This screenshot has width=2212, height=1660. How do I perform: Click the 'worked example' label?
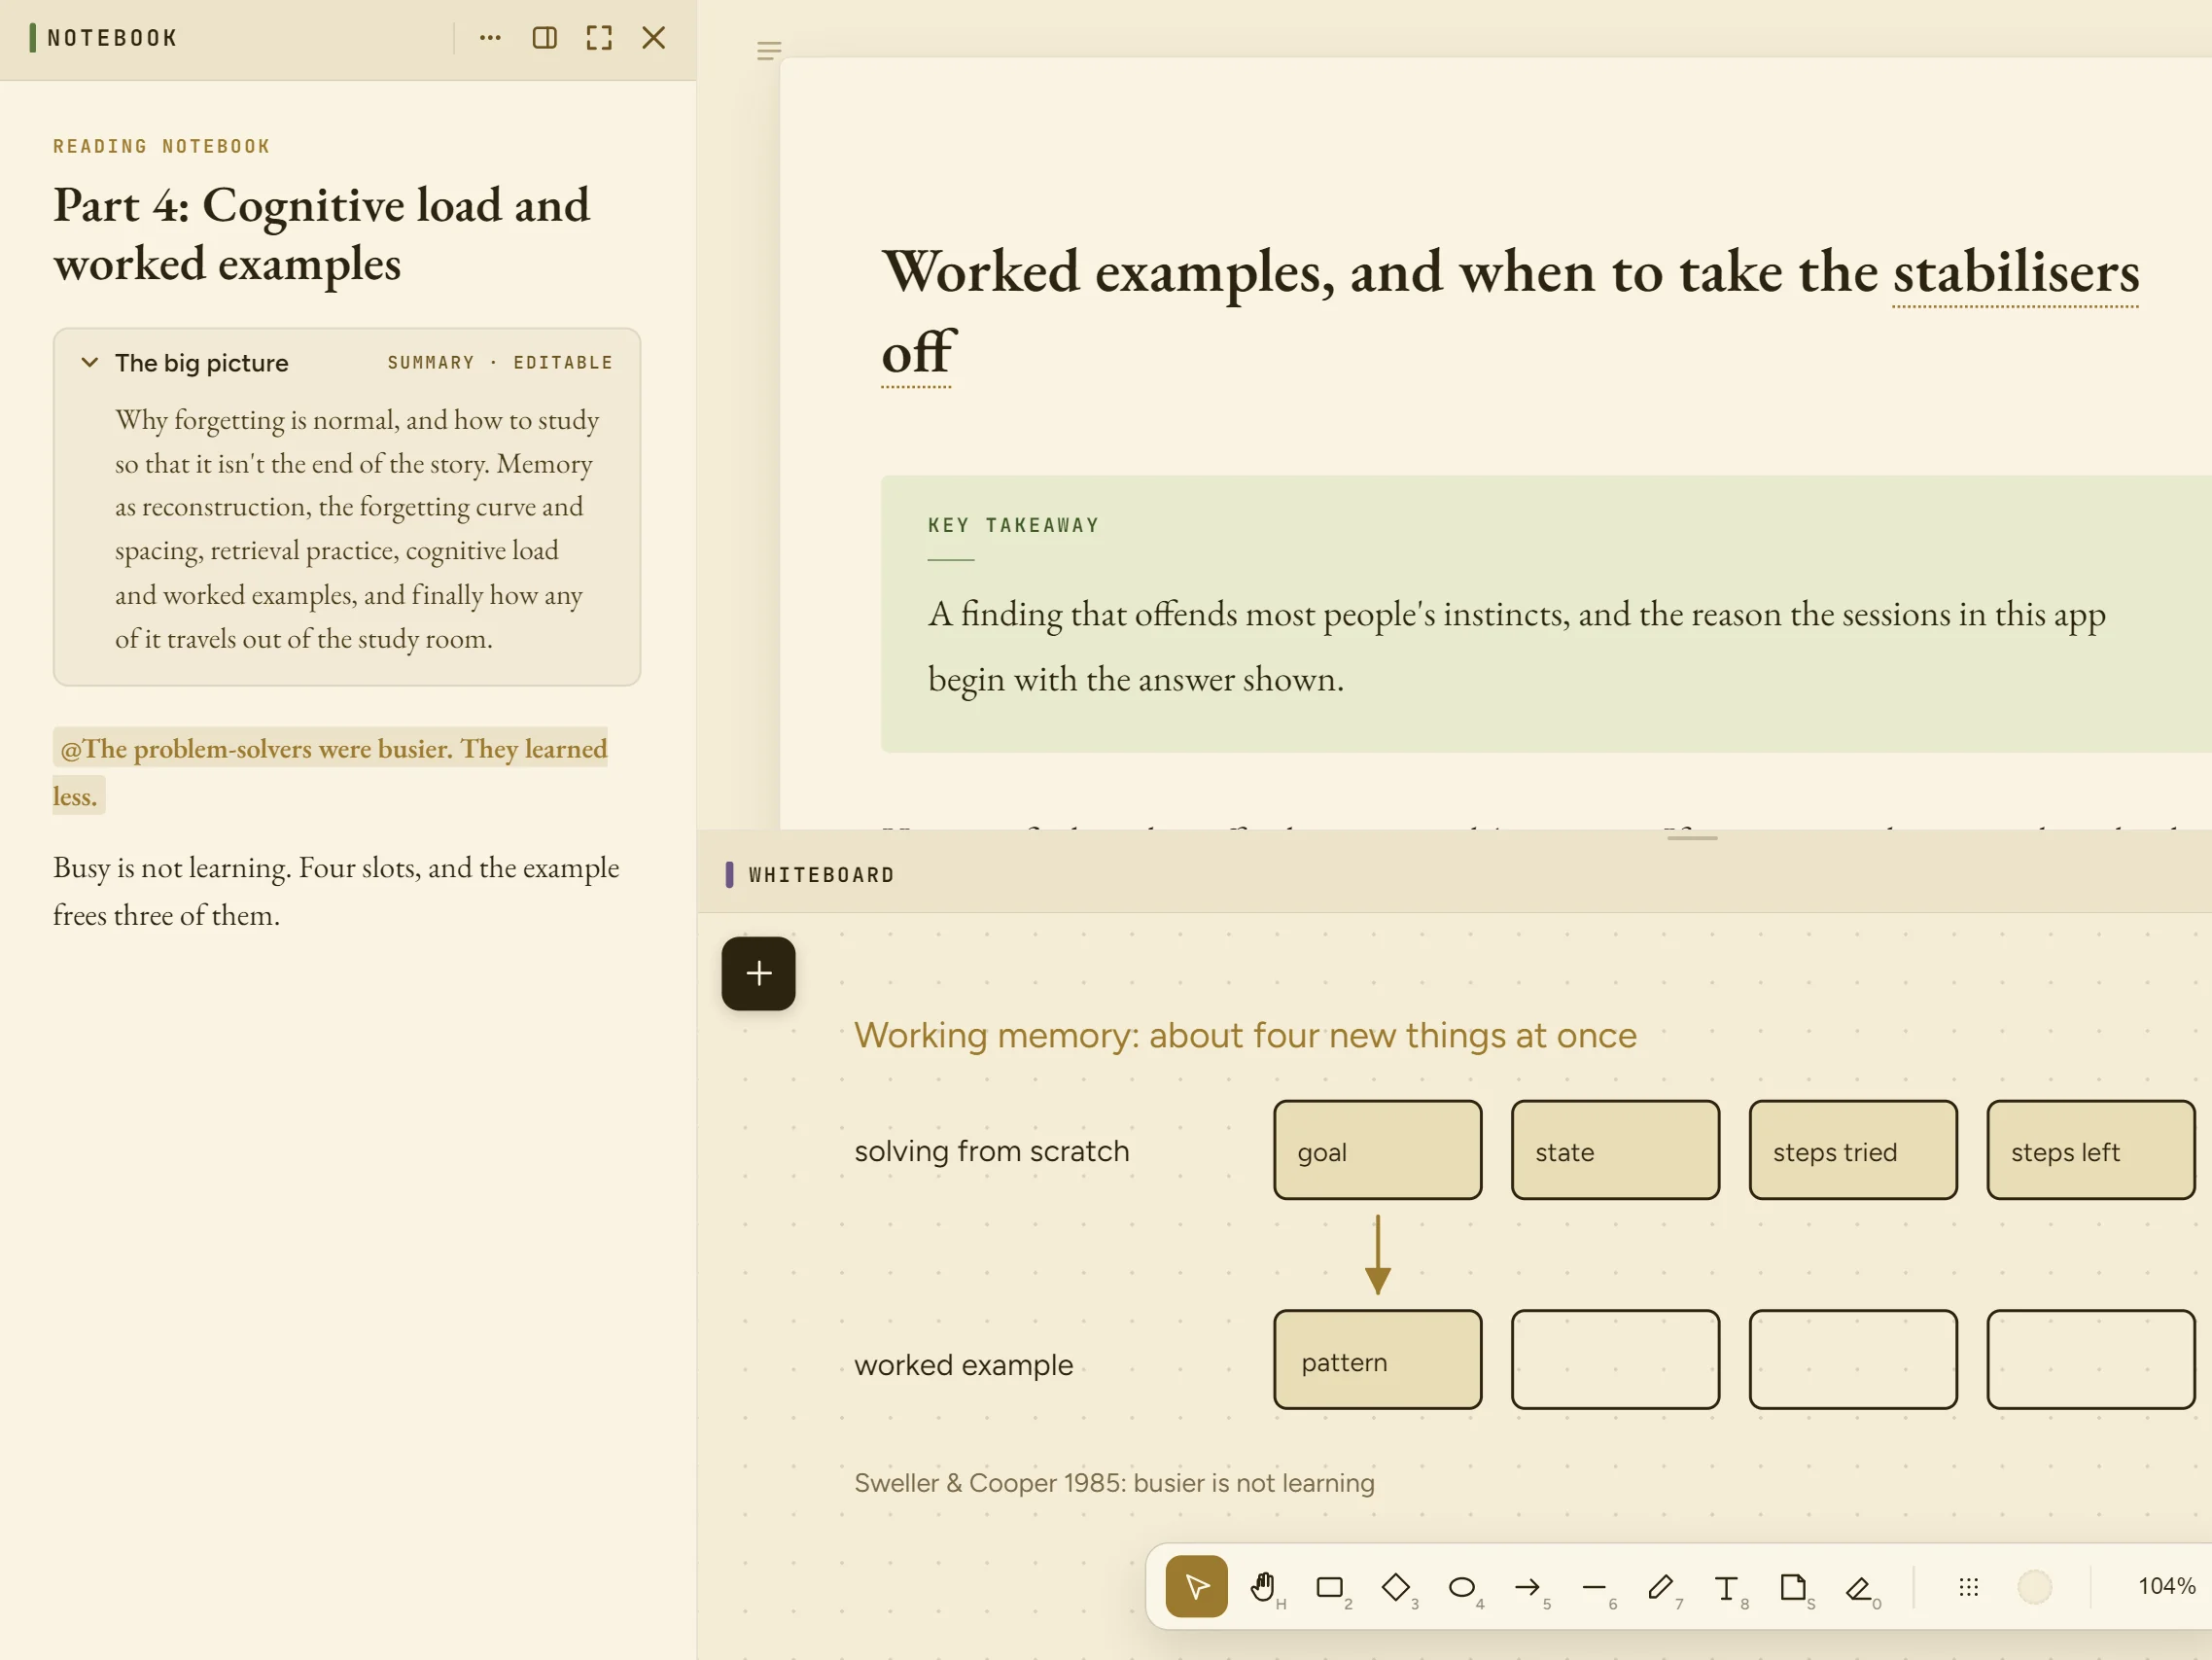(x=963, y=1365)
